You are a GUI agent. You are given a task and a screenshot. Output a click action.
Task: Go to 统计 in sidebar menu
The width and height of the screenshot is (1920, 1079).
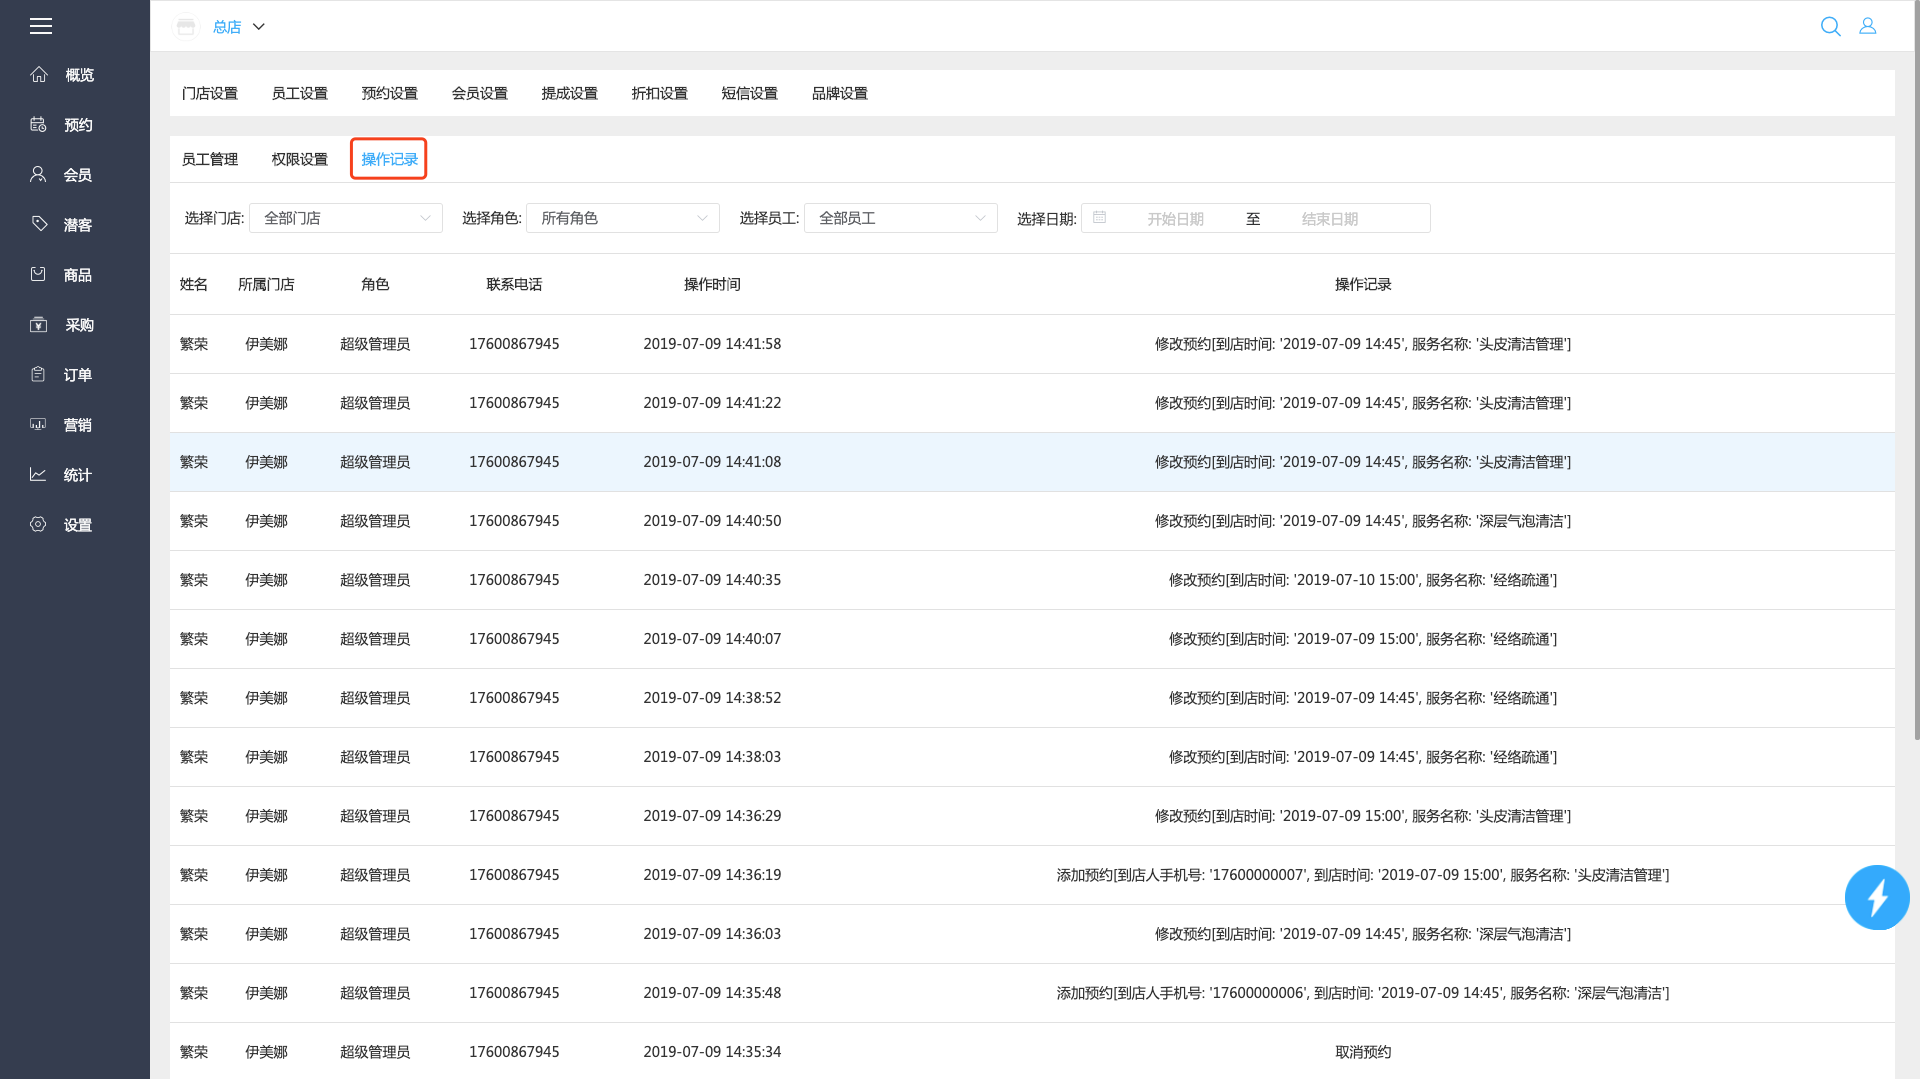point(78,475)
